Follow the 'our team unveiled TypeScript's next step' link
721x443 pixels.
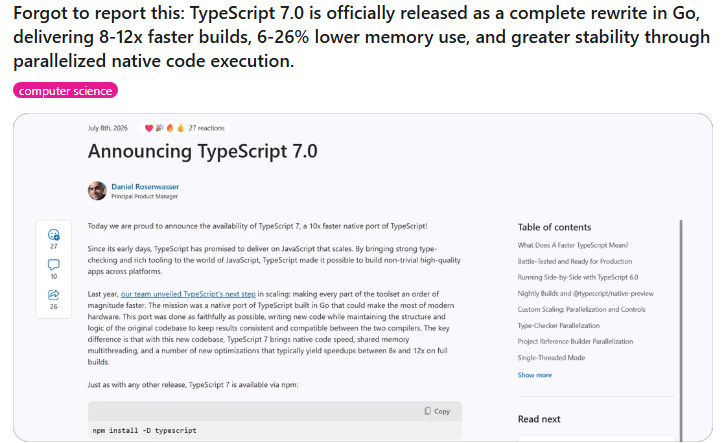point(188,293)
